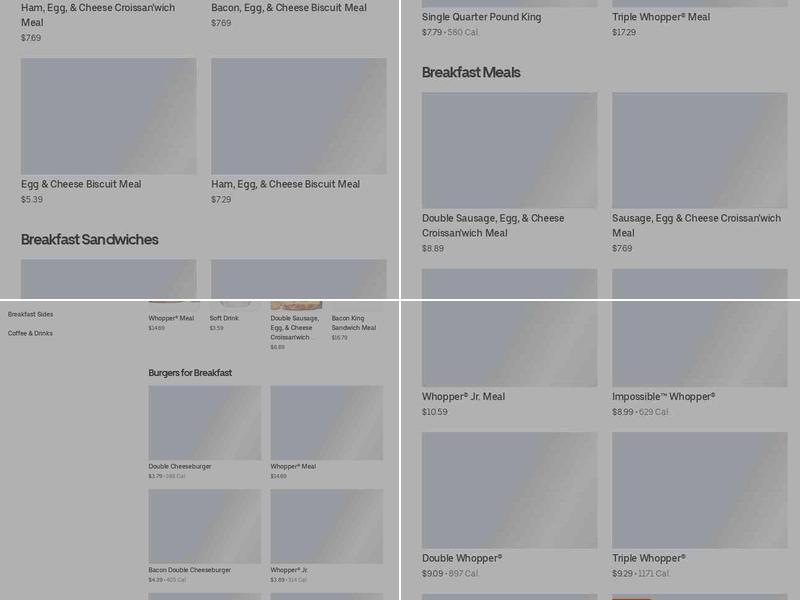Open Ham, Egg, & Cheese Biscuit Meal image
Viewport: 800px width, 600px height.
(x=298, y=116)
